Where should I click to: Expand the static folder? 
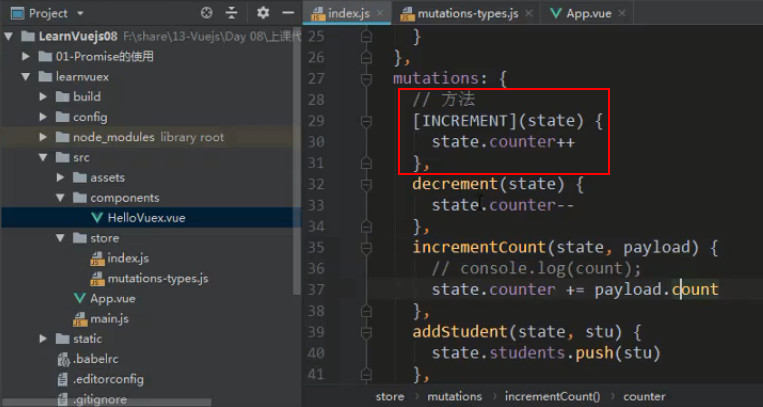point(43,339)
